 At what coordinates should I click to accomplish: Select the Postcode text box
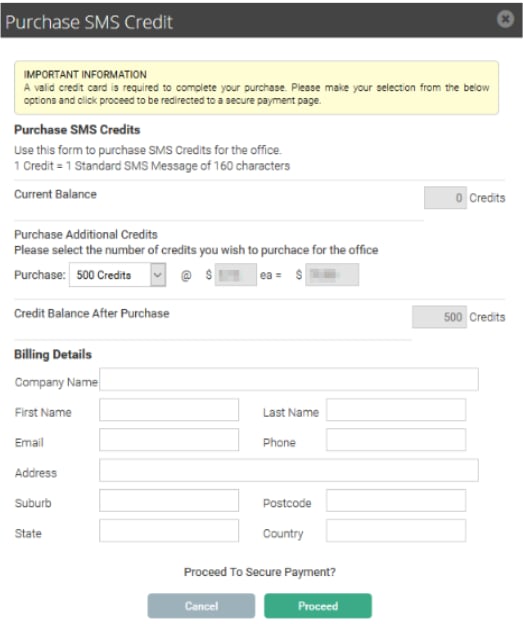[396, 501]
